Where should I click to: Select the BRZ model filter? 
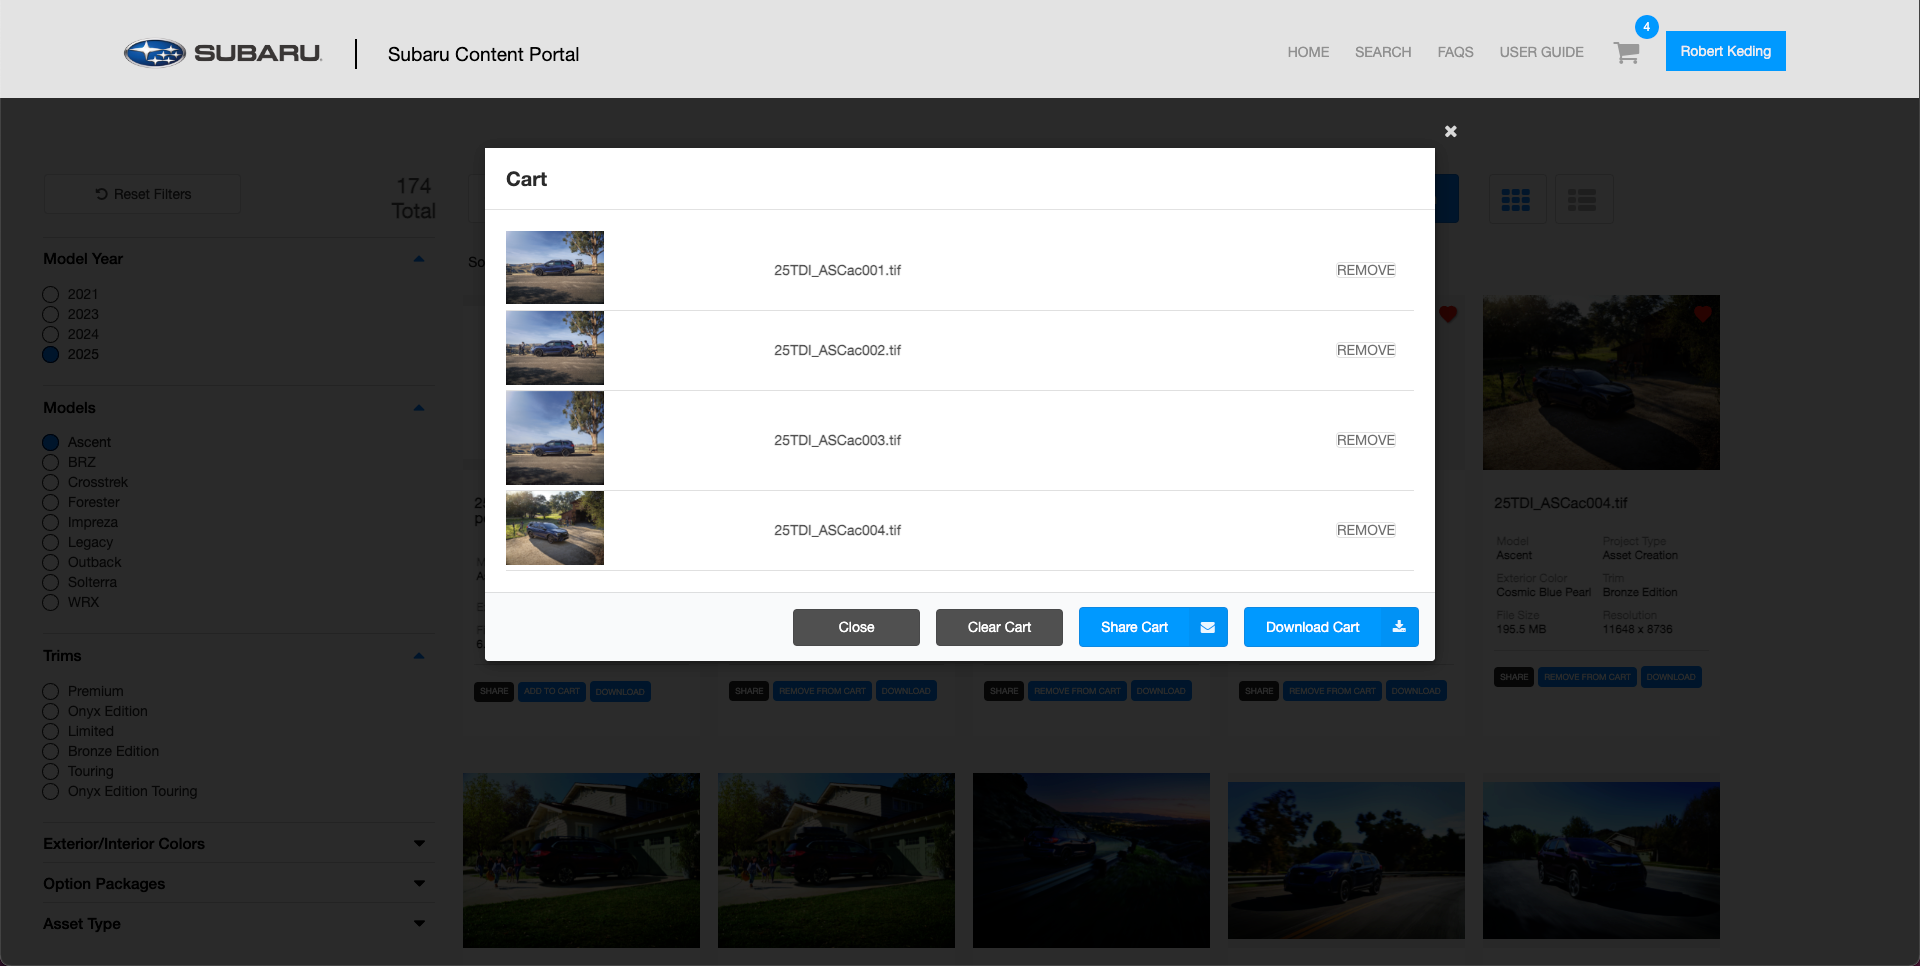tap(51, 462)
